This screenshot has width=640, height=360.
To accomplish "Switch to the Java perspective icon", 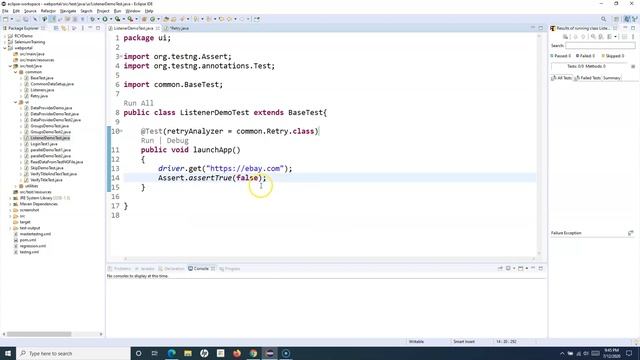I will (627, 19).
